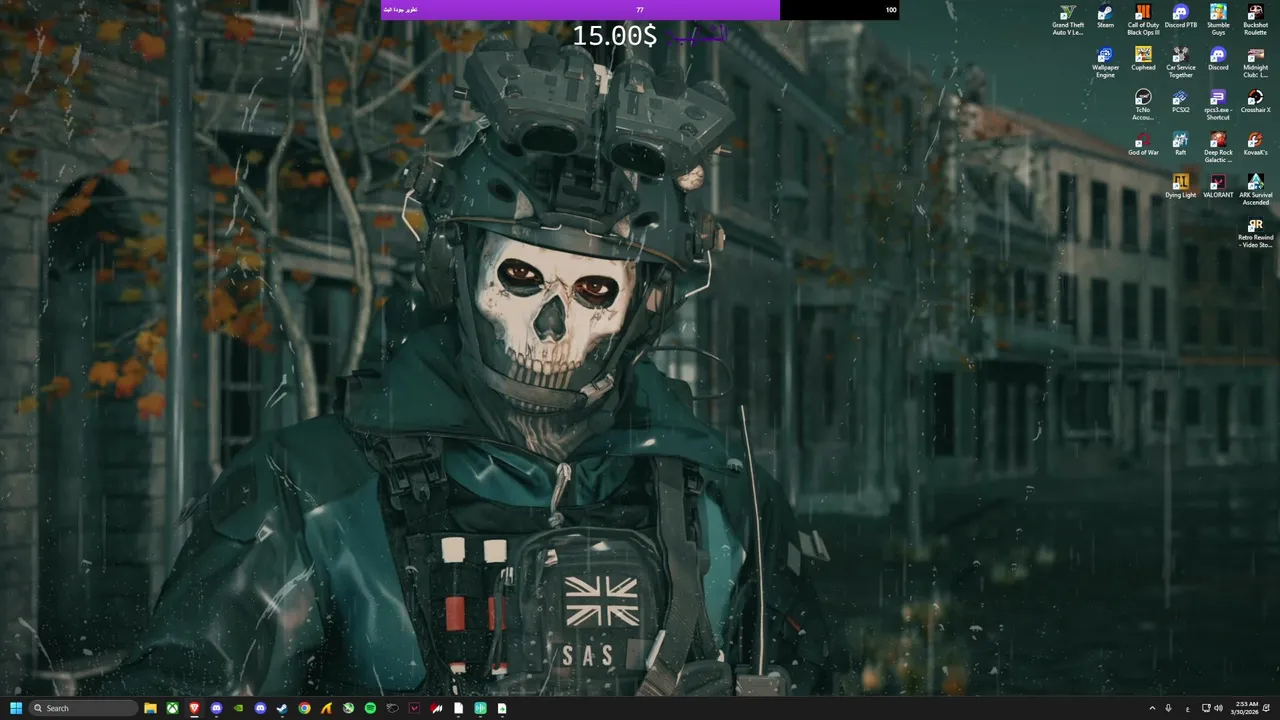Open the network status tray icon
The height and width of the screenshot is (720, 1280).
click(x=1205, y=708)
